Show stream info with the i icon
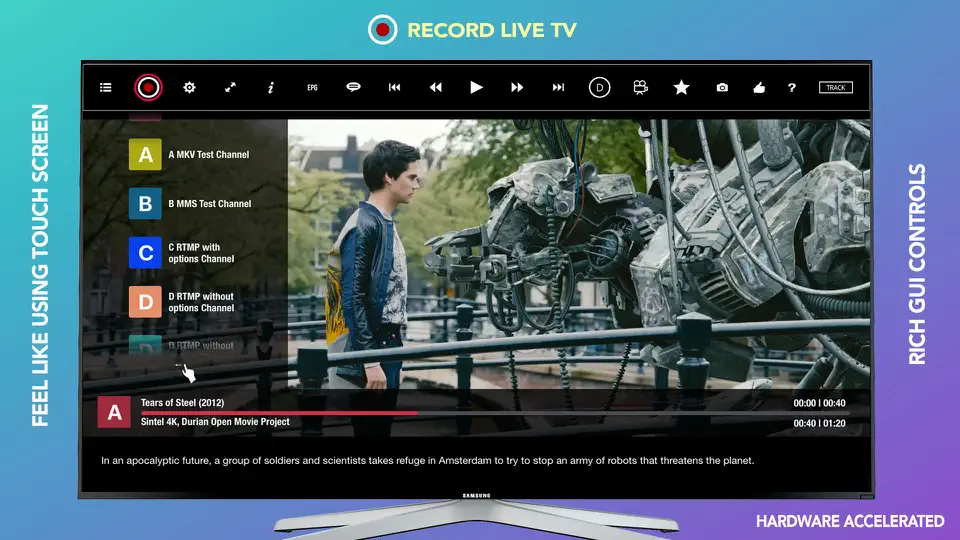The height and width of the screenshot is (540, 960). (271, 88)
